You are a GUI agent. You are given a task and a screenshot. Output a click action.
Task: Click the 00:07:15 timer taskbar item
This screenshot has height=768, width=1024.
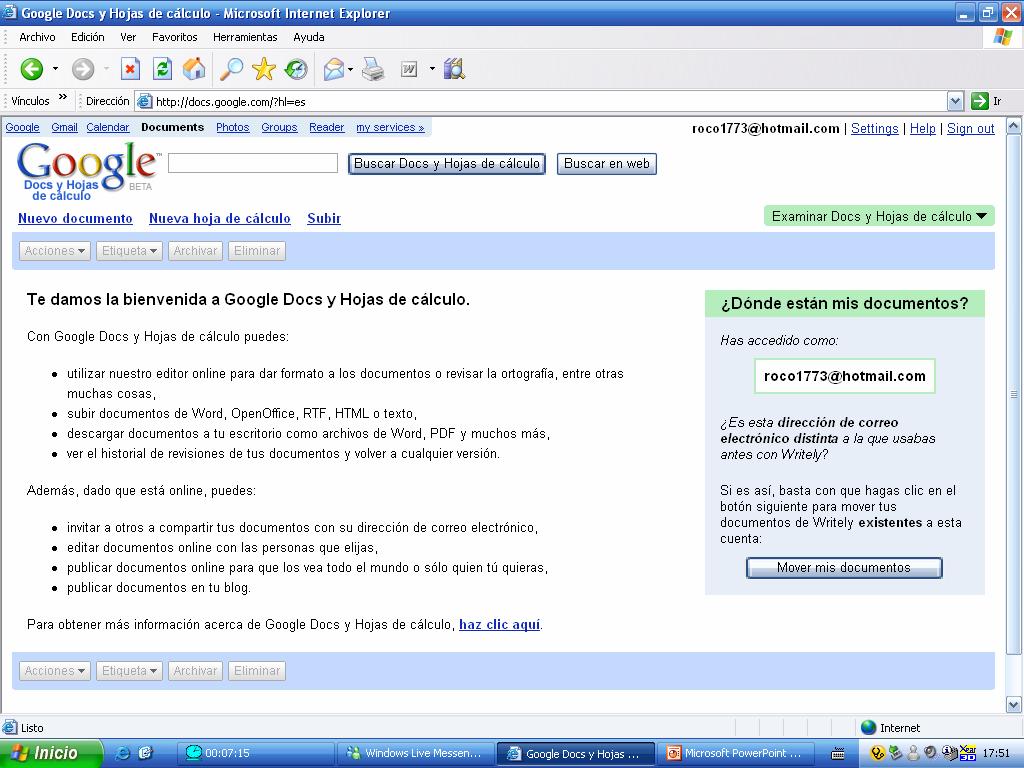pos(255,753)
